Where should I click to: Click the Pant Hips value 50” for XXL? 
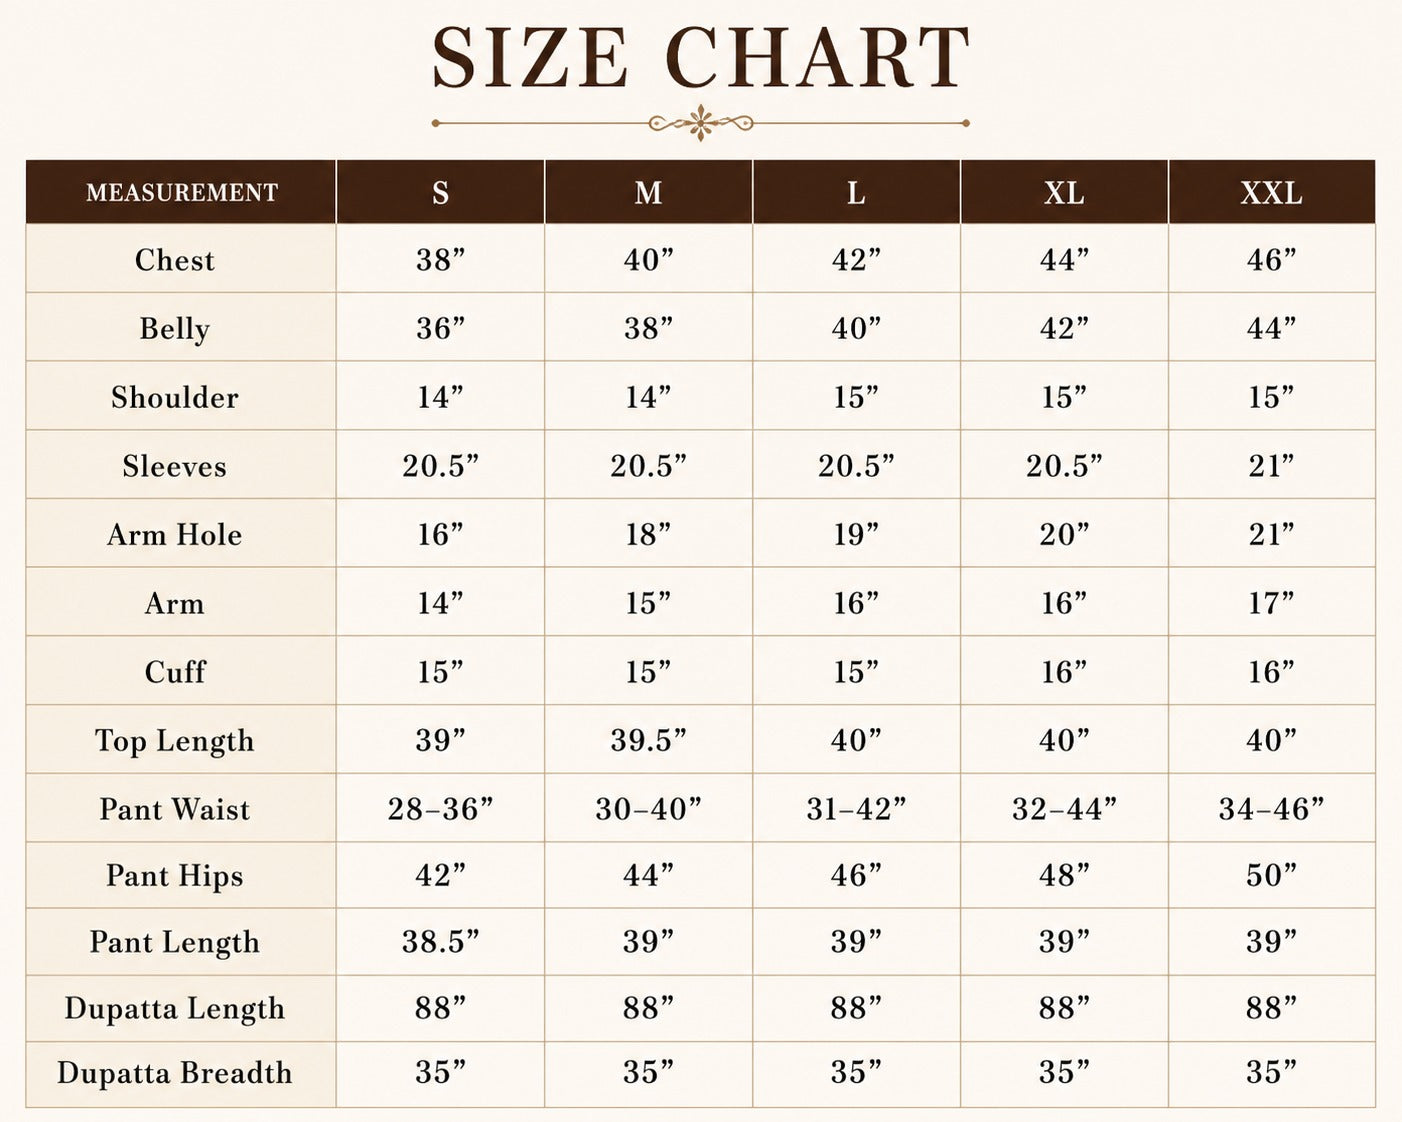[x=1271, y=875]
